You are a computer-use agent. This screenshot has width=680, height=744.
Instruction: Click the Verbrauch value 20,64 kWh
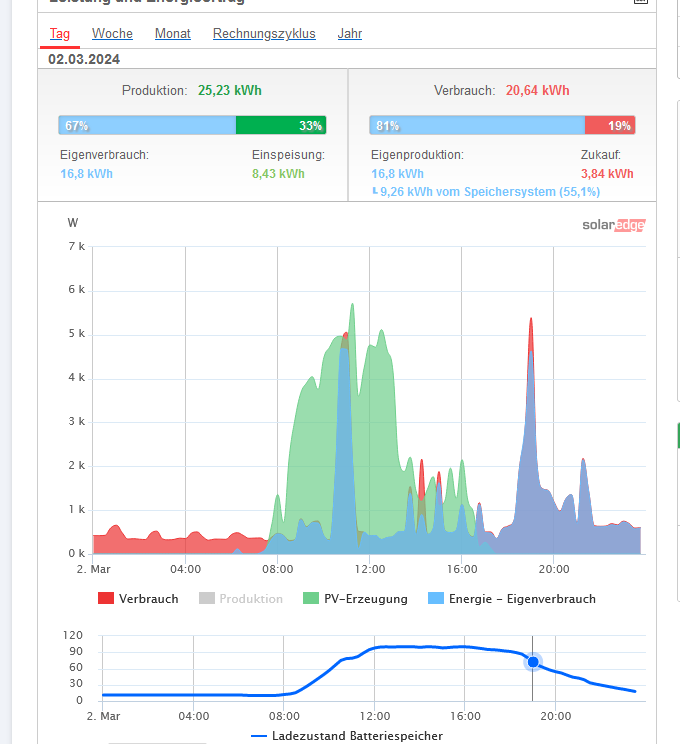(537, 91)
